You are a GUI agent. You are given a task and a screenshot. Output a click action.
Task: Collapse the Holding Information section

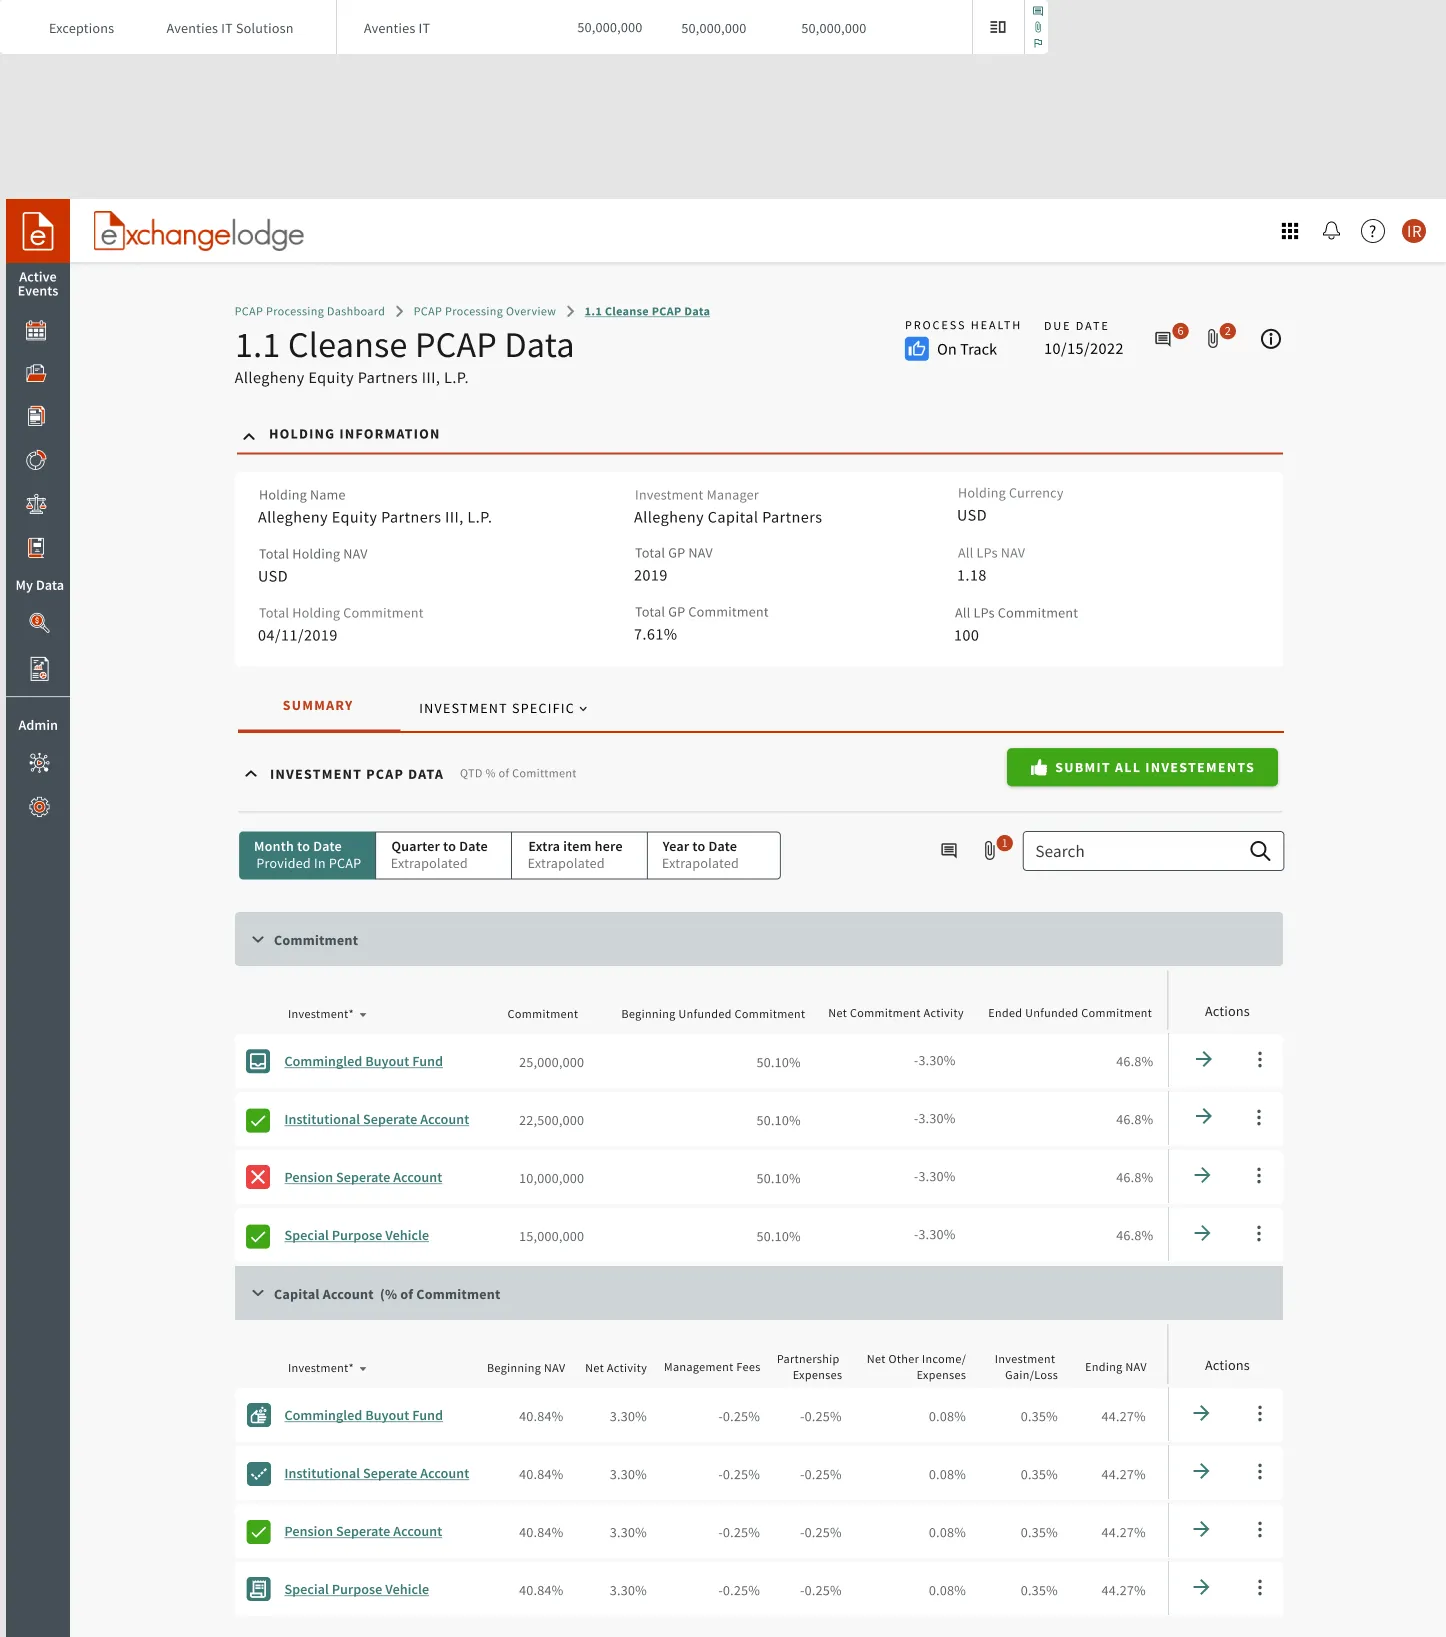(249, 435)
